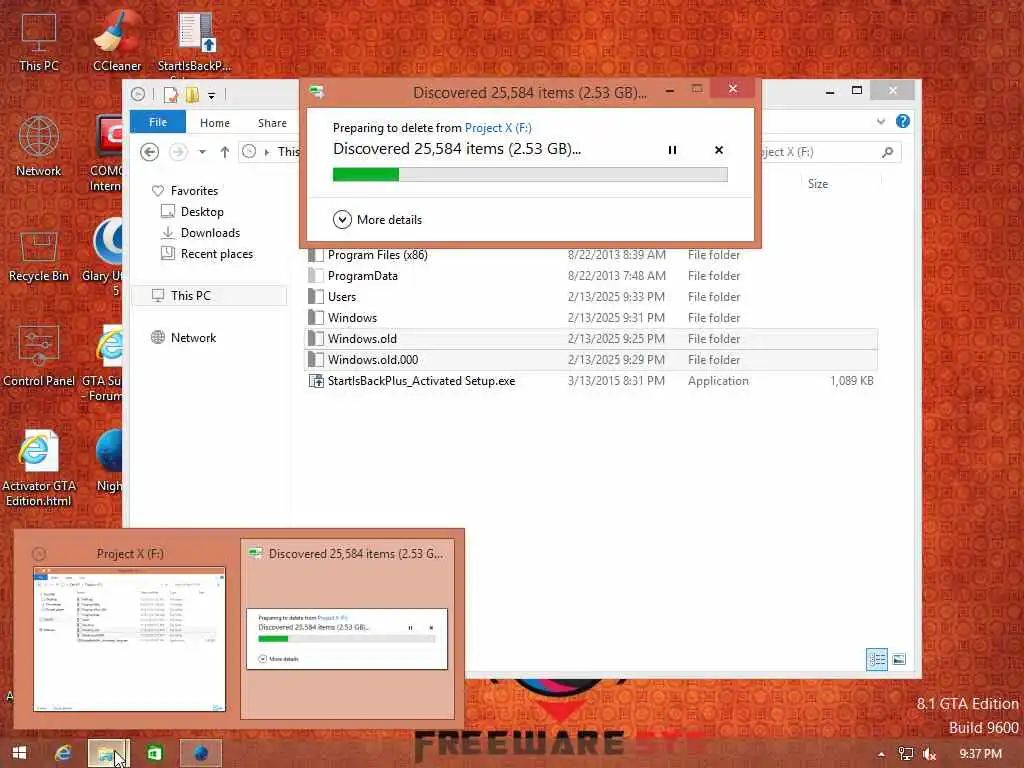Screen dimensions: 1024x768
Task: Go up one folder level
Action: point(225,152)
